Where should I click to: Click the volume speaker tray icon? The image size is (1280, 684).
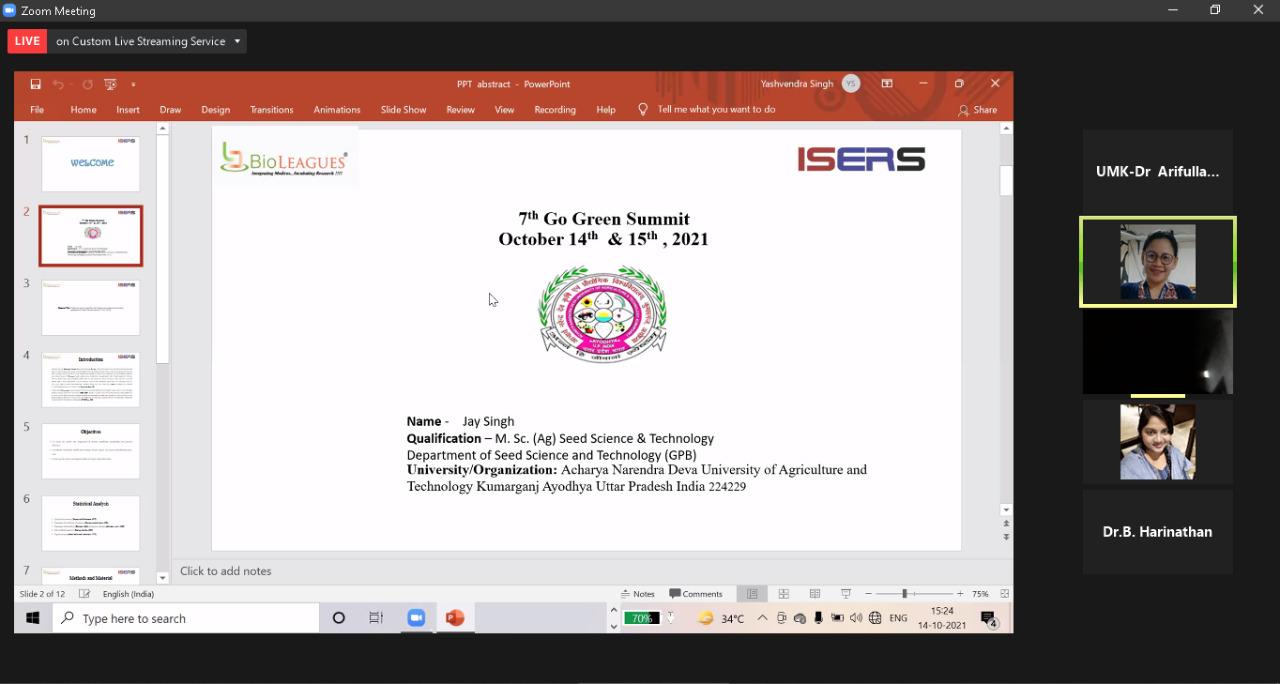click(856, 618)
